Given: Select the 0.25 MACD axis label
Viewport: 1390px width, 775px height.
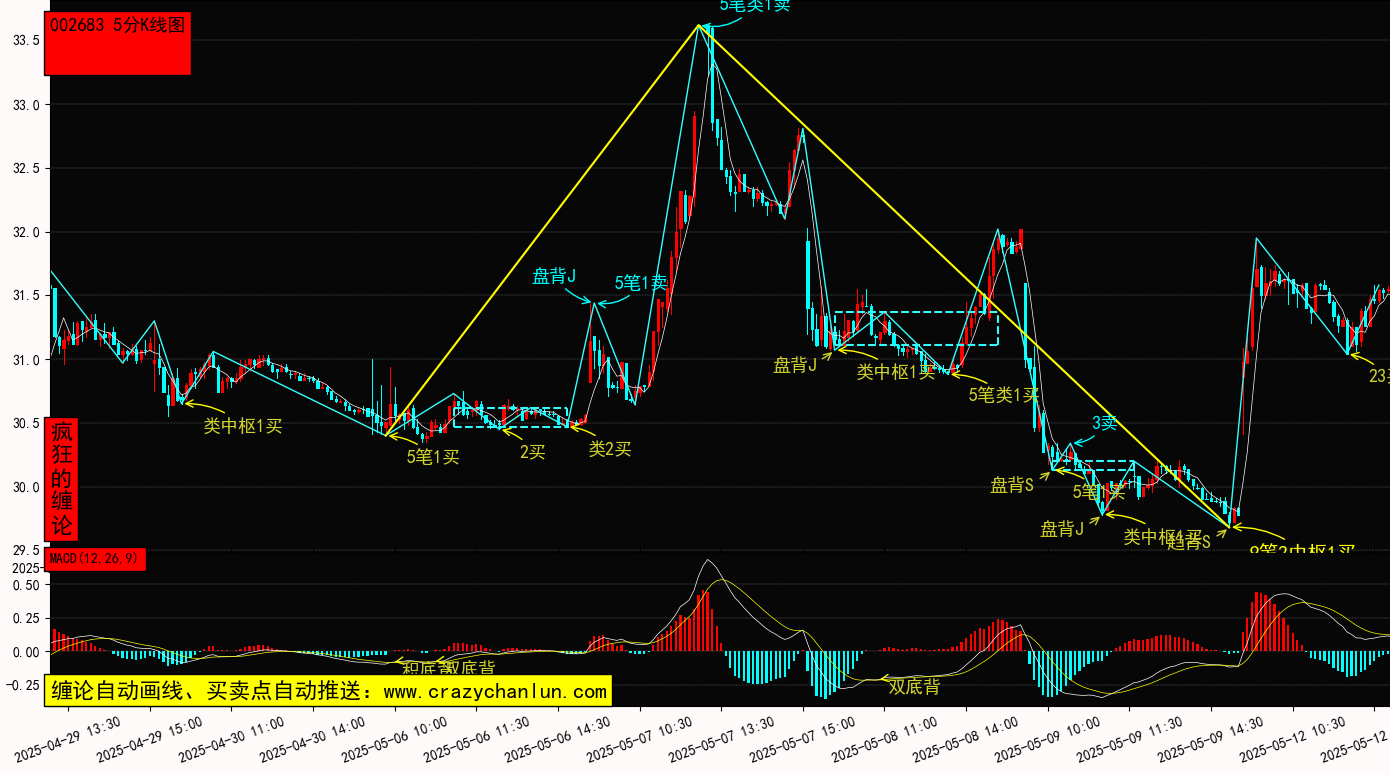Looking at the screenshot, I should click(26, 619).
